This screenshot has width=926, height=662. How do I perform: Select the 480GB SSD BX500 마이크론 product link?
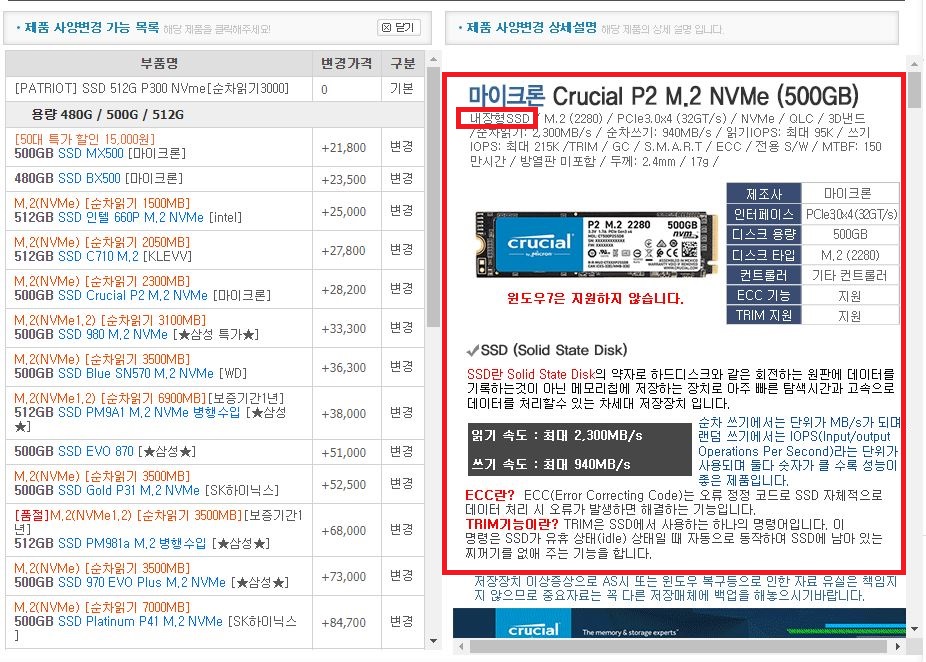coord(98,178)
